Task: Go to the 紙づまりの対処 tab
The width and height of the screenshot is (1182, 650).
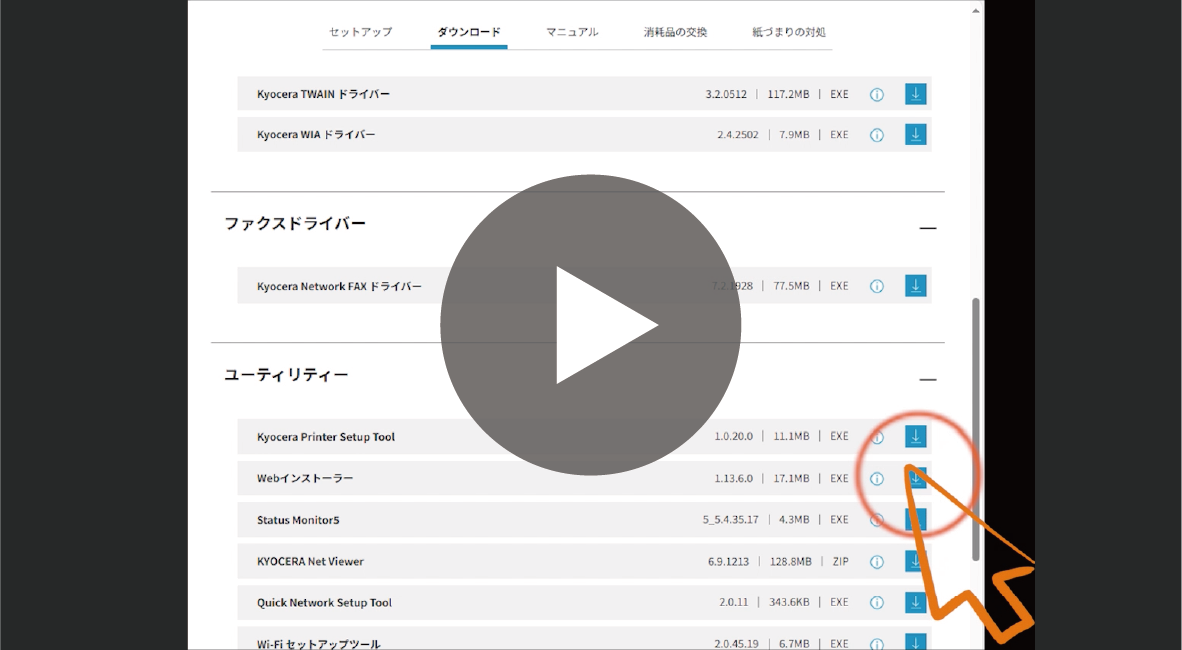Action: [x=789, y=32]
